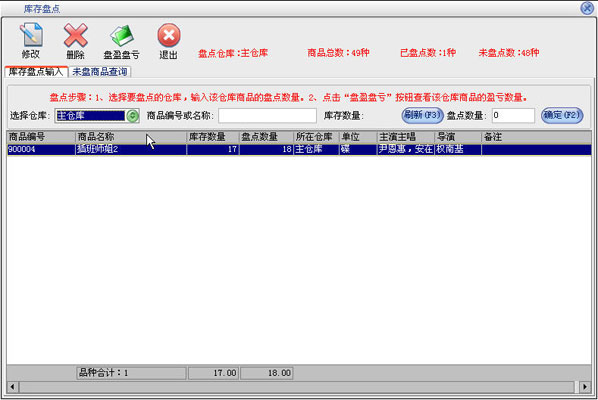Switch to the 库存盘点输入 tab
Image resolution: width=598 pixels, height=400 pixels.
click(36, 72)
